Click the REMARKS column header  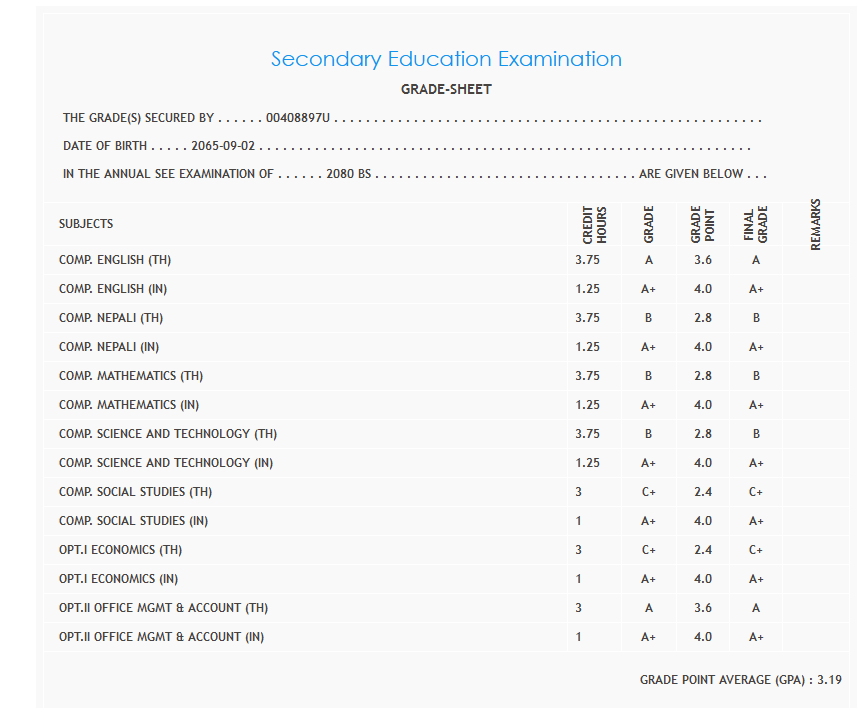tap(816, 224)
